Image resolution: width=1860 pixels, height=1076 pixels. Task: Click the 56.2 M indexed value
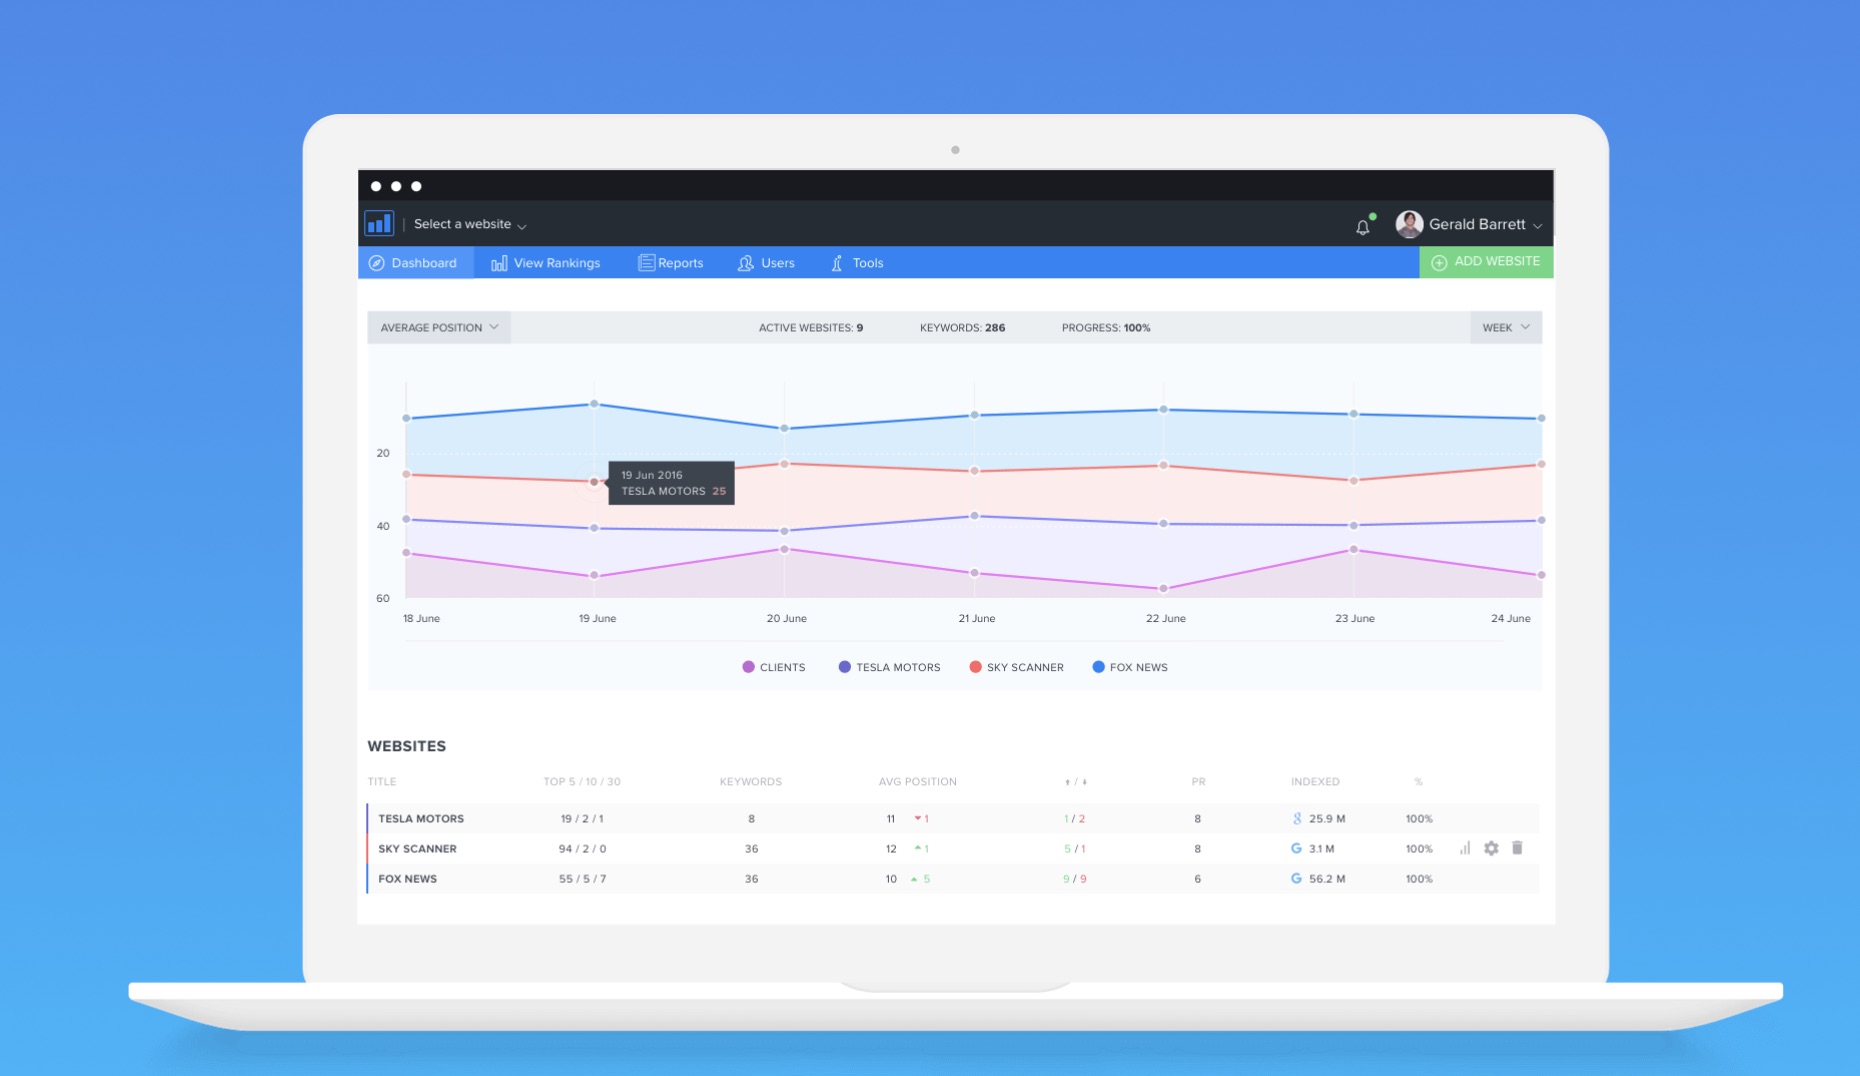(1327, 879)
